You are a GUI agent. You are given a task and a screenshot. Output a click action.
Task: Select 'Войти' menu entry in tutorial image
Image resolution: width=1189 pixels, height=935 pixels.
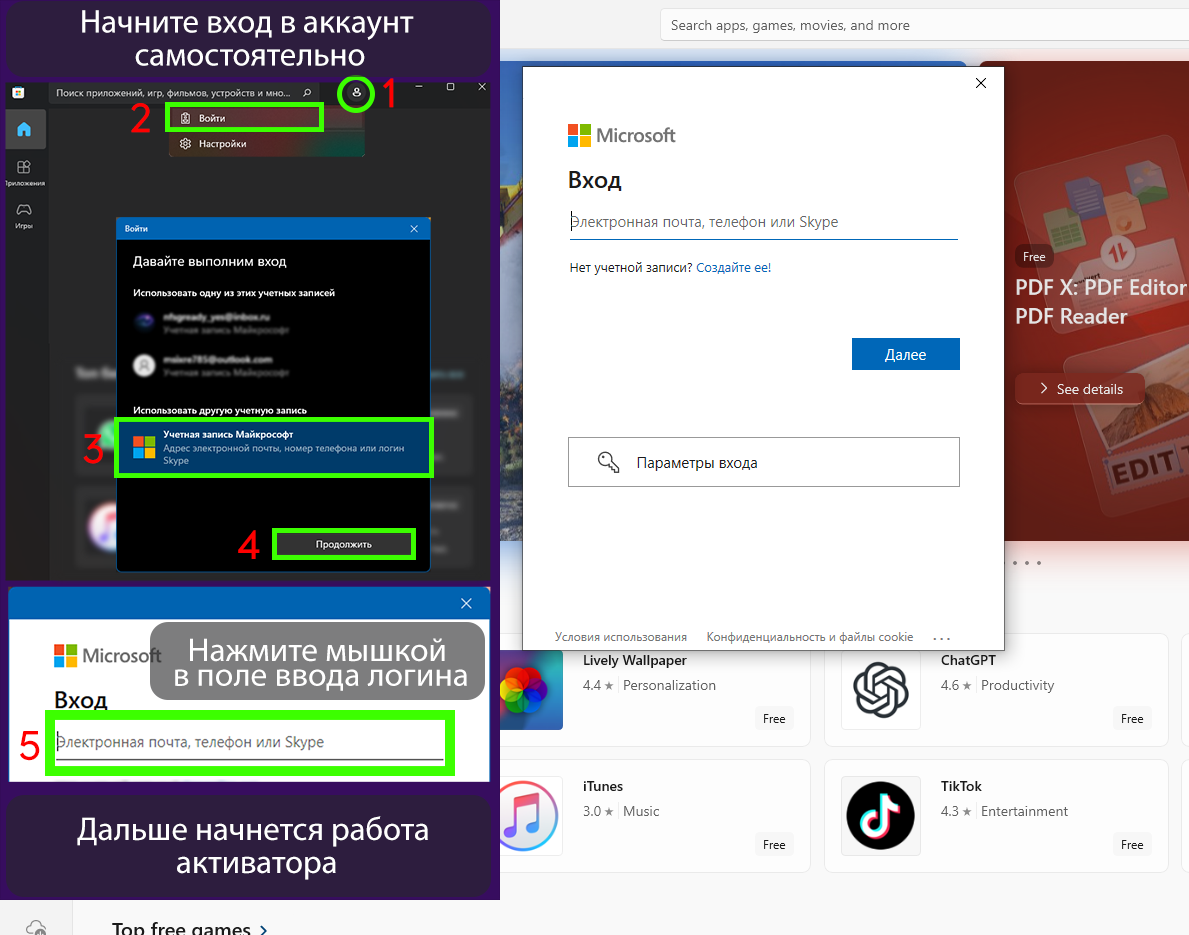click(244, 118)
